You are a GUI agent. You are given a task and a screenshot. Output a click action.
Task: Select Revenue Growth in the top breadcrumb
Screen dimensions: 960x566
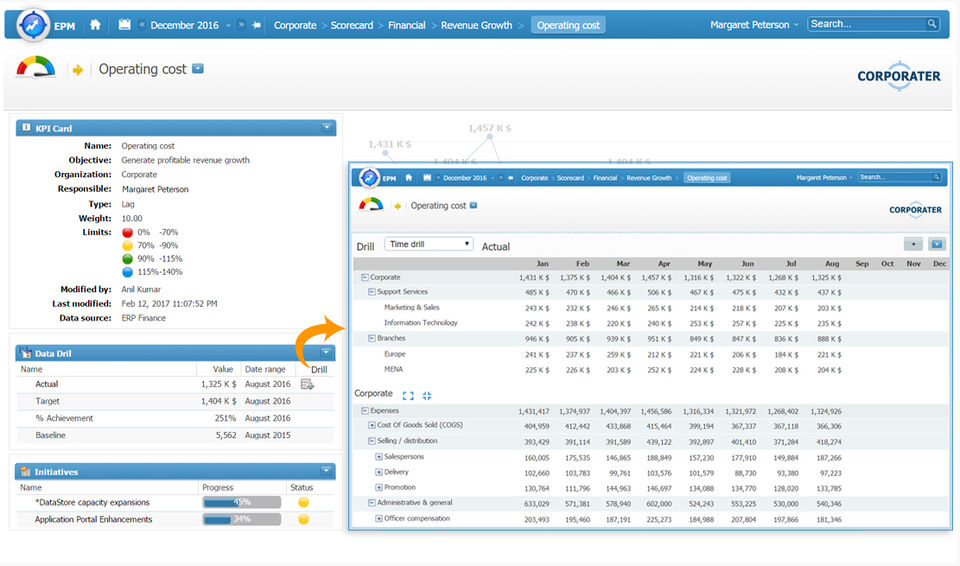coord(476,25)
